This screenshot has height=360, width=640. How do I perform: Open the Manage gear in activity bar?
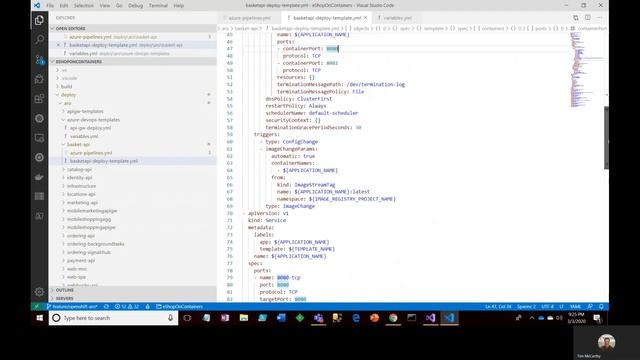pyautogui.click(x=39, y=292)
